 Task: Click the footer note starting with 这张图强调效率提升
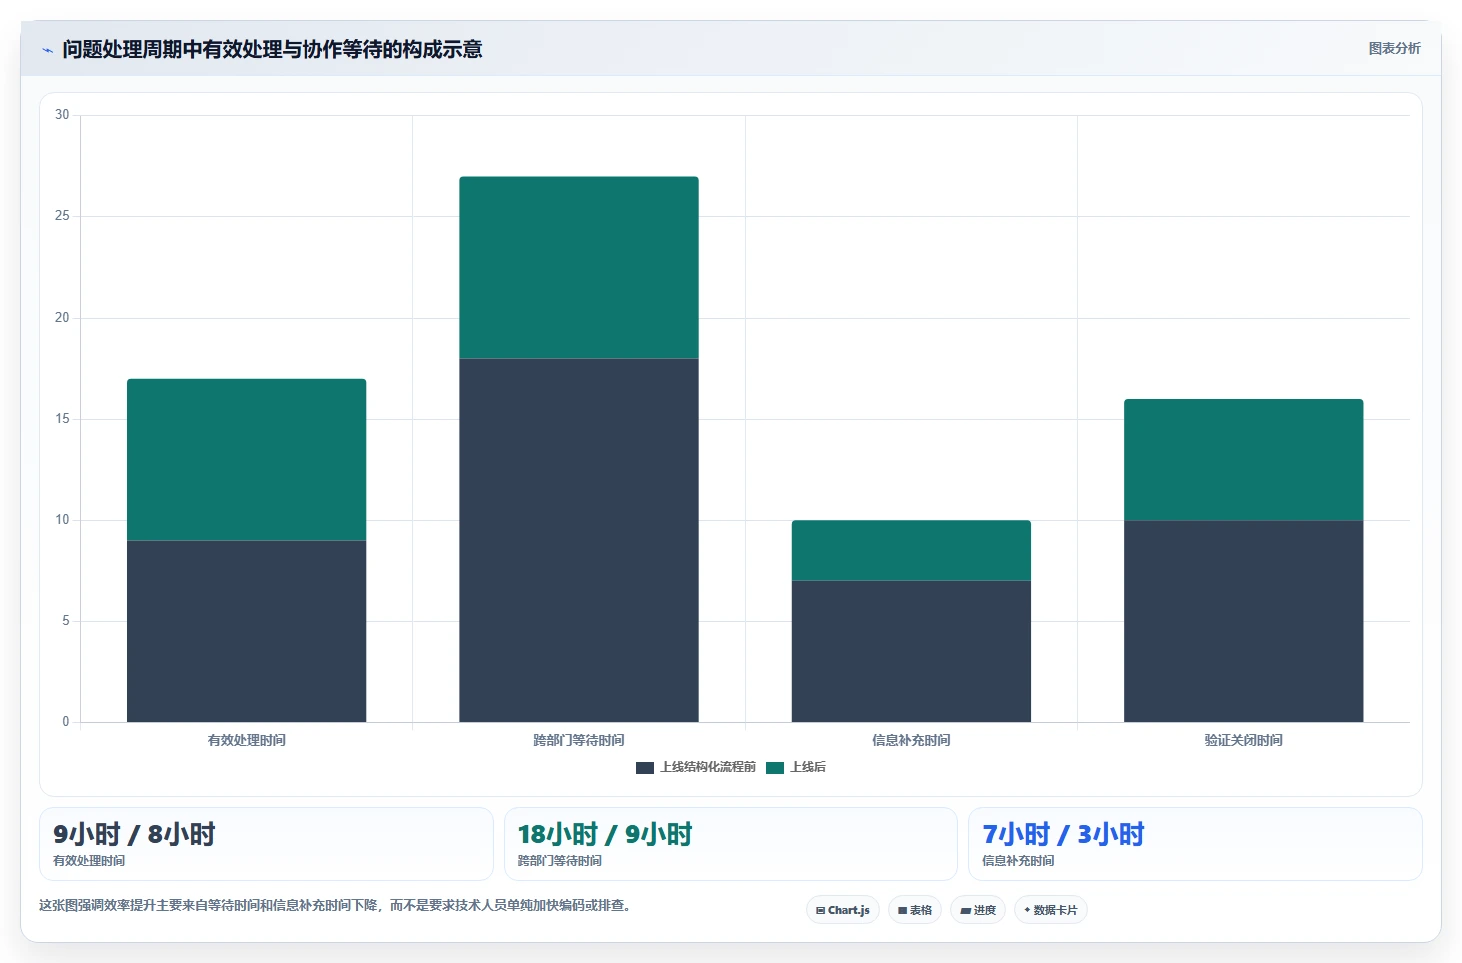coord(335,906)
